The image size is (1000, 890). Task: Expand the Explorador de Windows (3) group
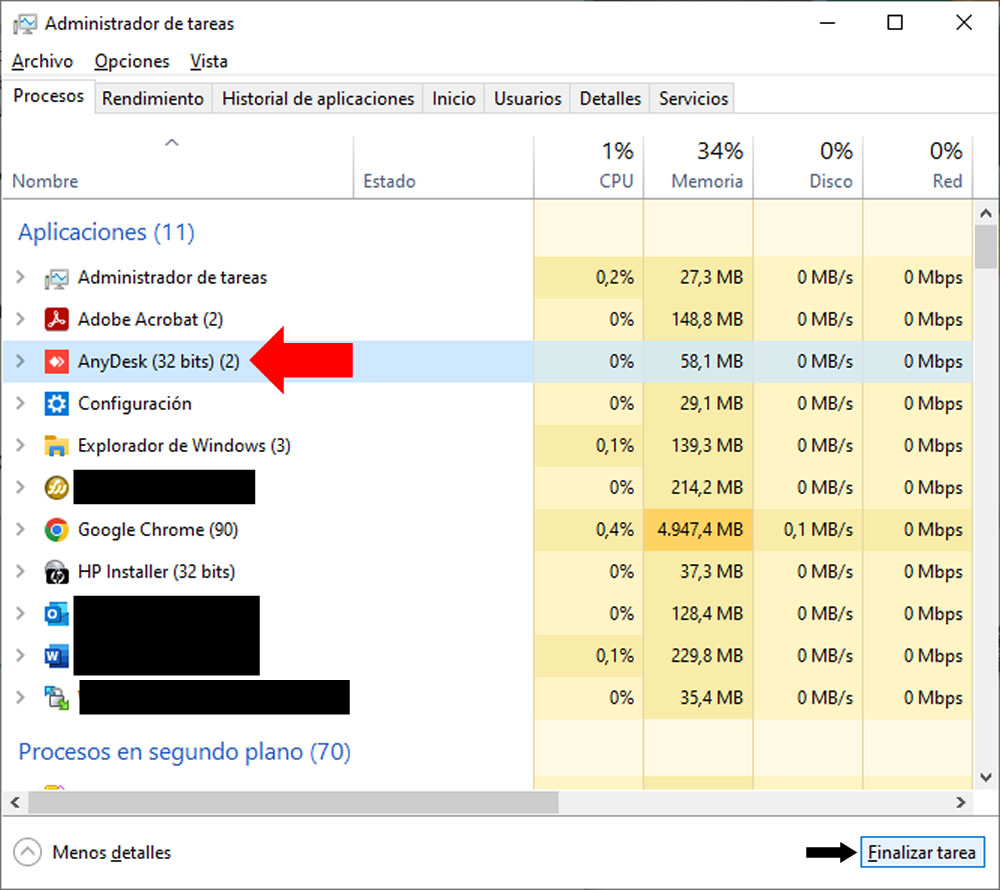pyautogui.click(x=20, y=446)
